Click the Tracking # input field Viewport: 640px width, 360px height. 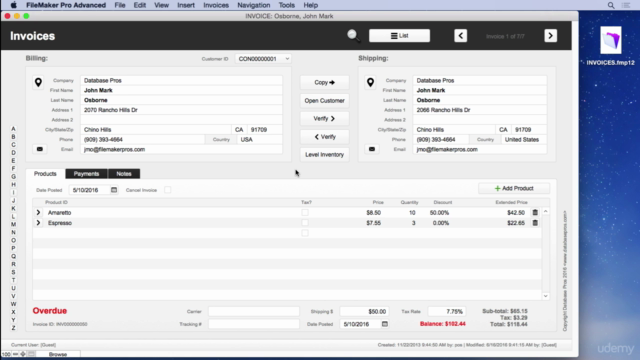point(254,324)
